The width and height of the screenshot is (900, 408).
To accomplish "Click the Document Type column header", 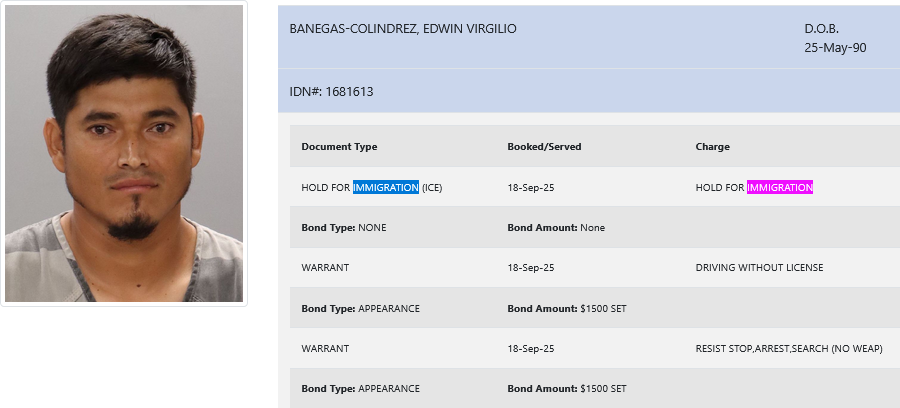I will pyautogui.click(x=339, y=146).
